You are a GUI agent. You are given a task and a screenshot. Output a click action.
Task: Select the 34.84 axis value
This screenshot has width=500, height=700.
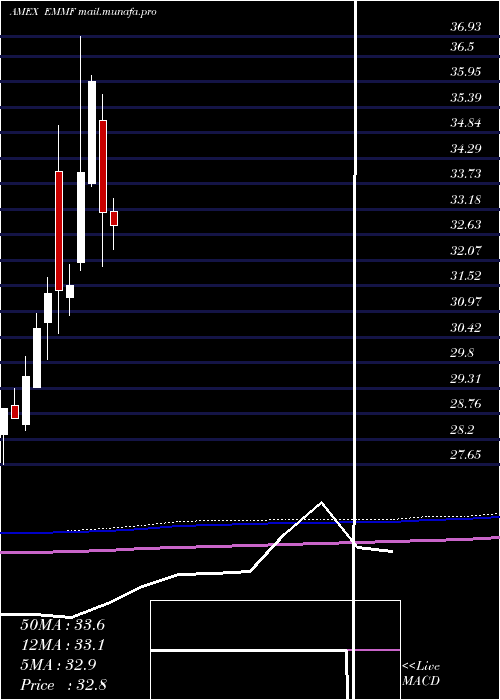[466, 123]
